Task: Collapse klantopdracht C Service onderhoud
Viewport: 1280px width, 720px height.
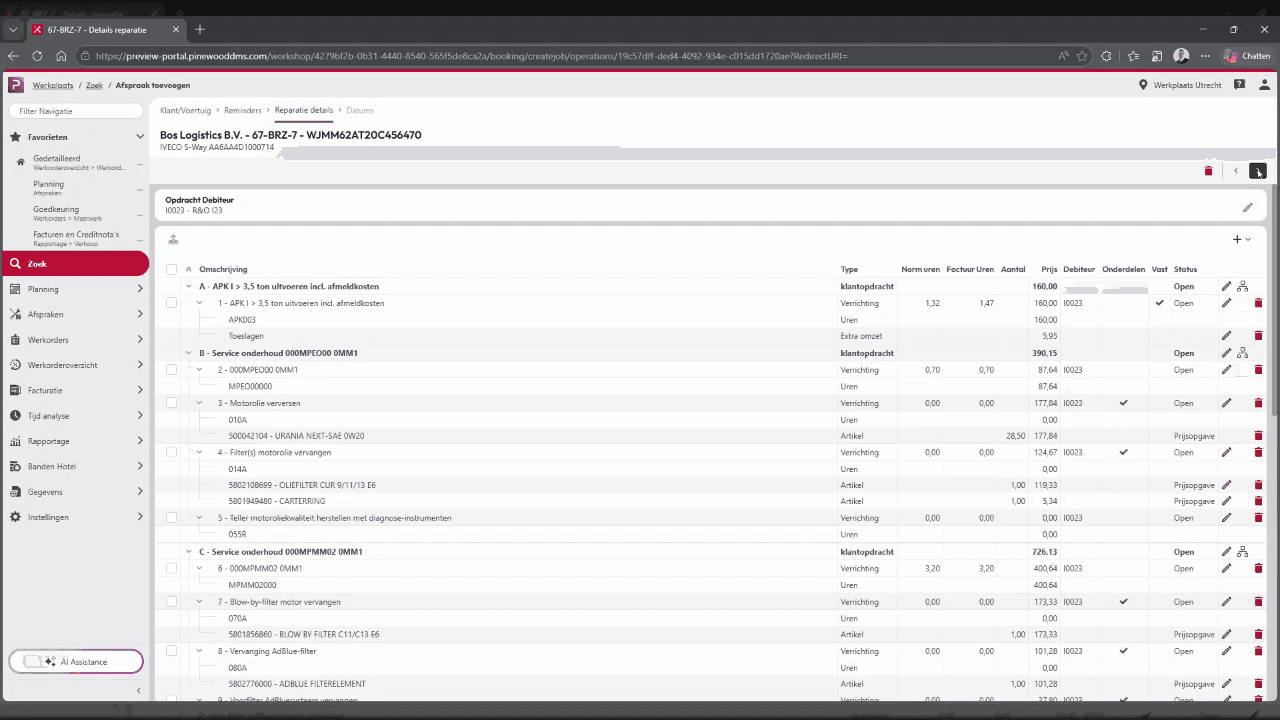Action: click(x=188, y=552)
